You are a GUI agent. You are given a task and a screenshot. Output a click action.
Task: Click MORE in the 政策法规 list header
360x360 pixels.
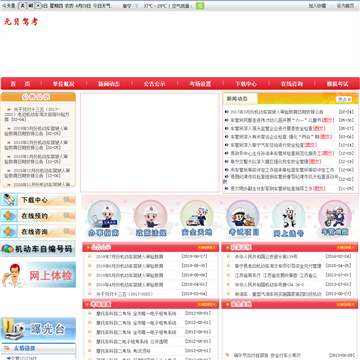pos(346,247)
